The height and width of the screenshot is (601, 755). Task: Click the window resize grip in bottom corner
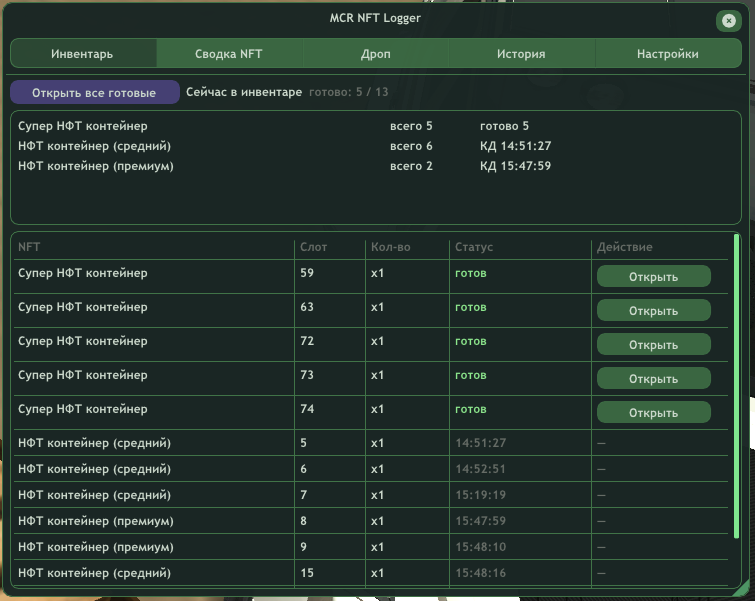tap(743, 589)
